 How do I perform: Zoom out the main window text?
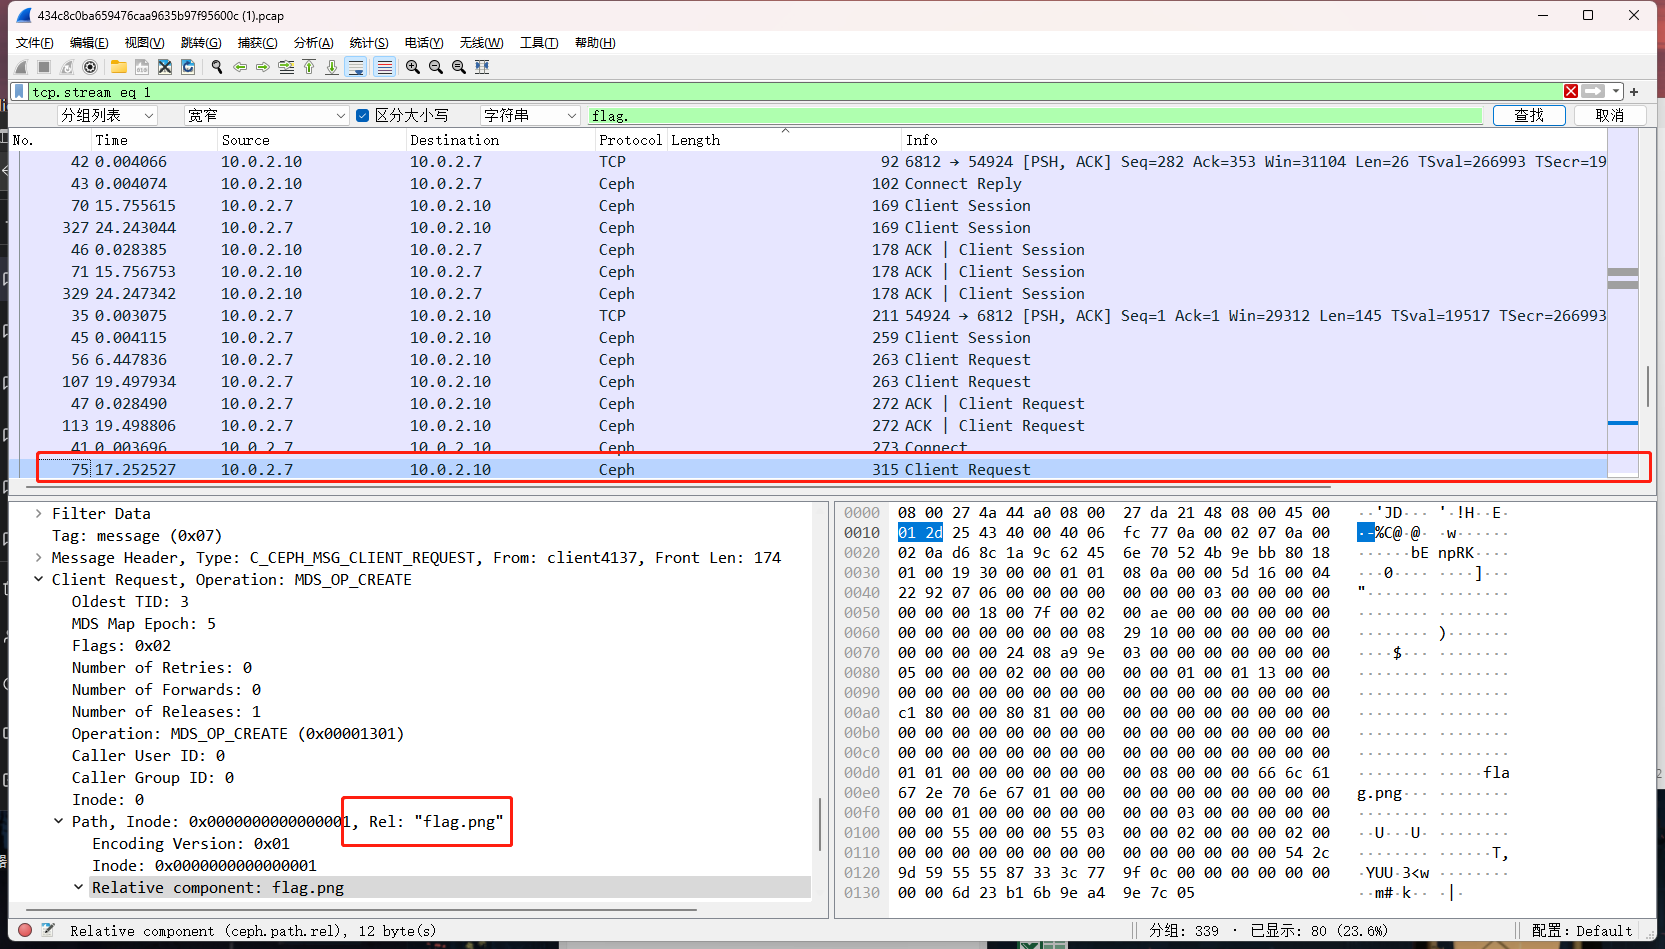[x=436, y=67]
